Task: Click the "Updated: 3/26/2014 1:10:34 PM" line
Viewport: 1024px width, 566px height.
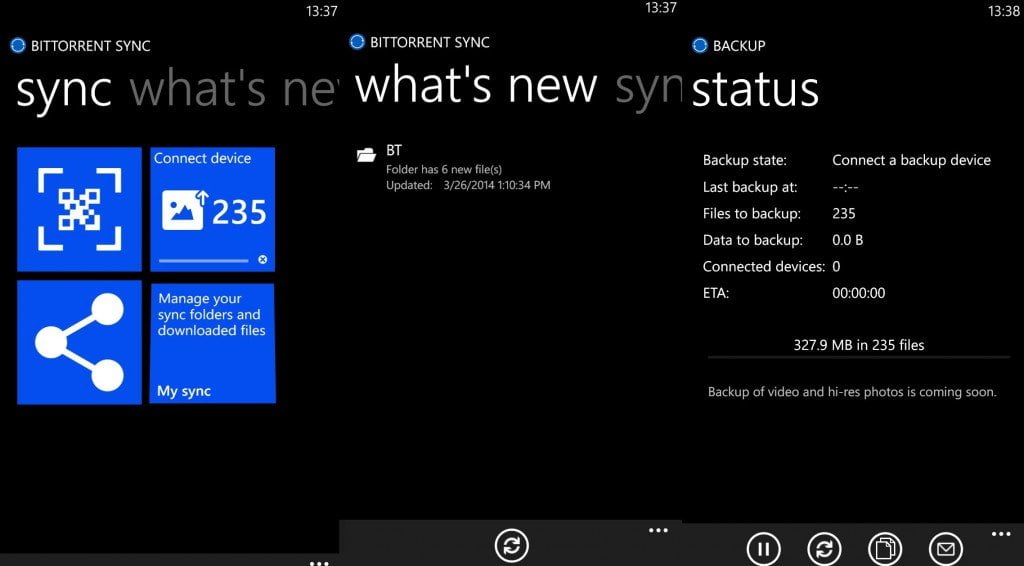Action: tap(468, 185)
